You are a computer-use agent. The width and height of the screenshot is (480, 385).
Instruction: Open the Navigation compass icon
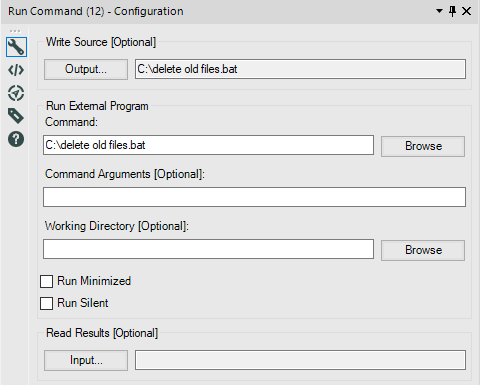[x=16, y=93]
